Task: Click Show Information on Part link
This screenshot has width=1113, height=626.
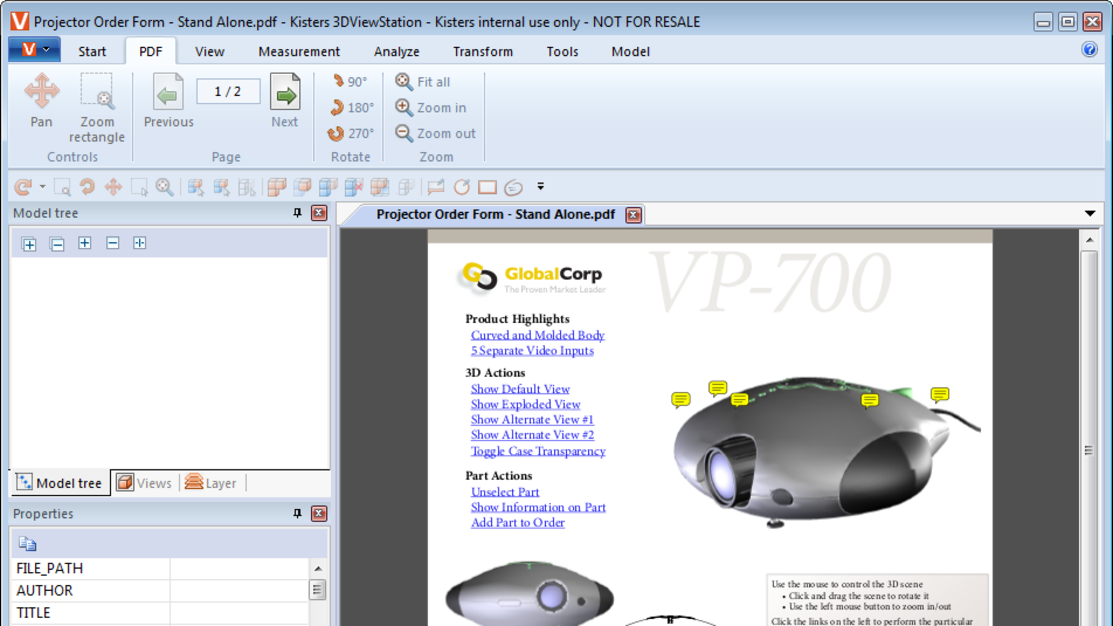Action: pyautogui.click(x=537, y=507)
